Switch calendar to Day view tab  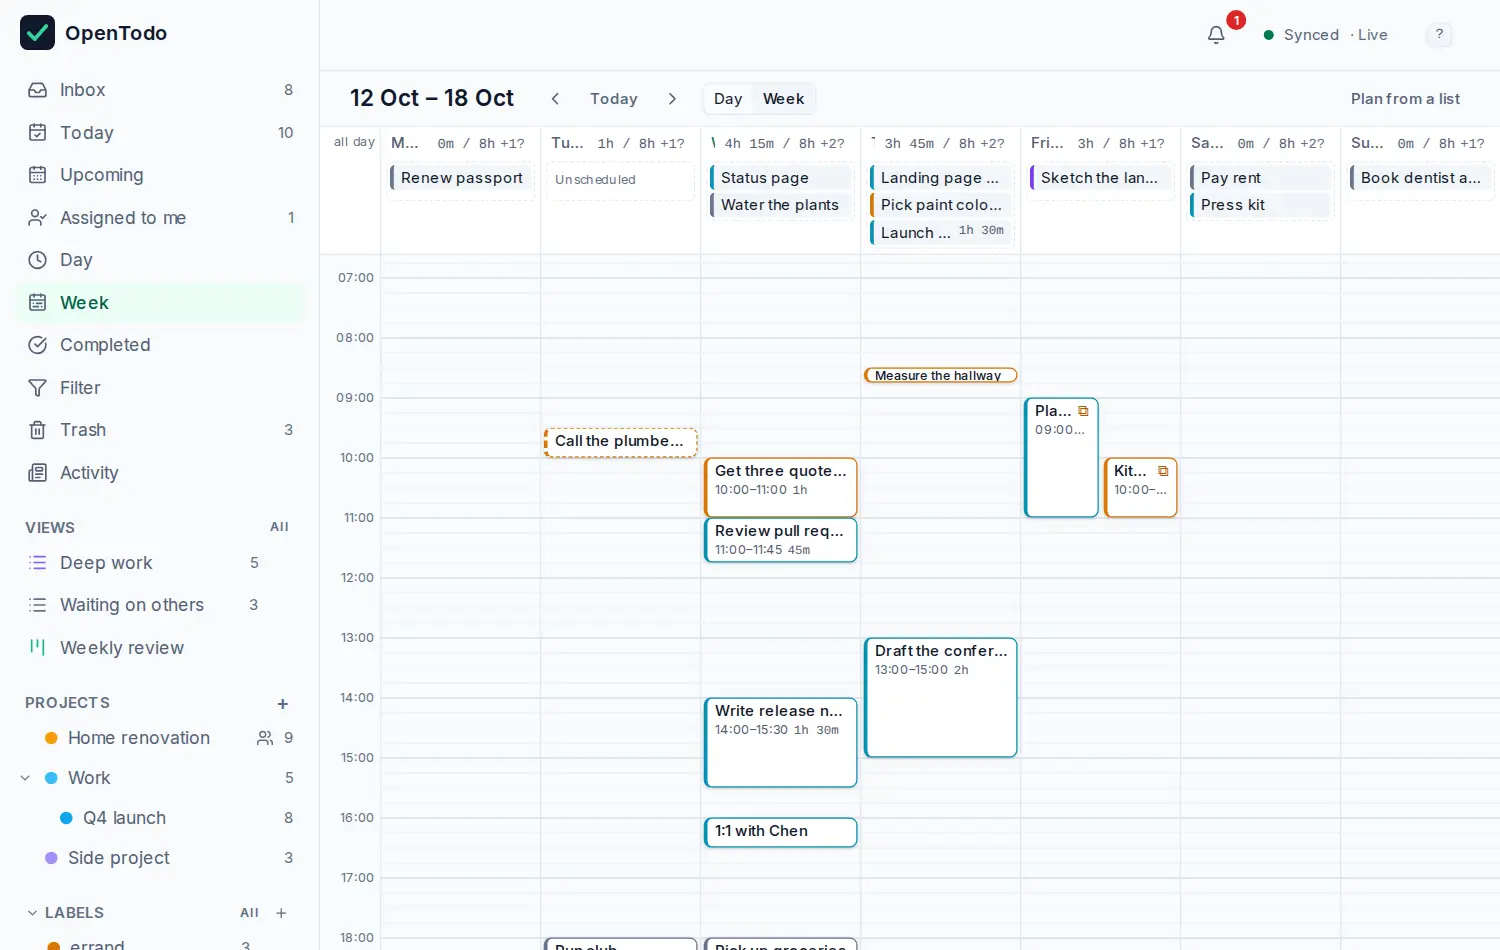728,99
